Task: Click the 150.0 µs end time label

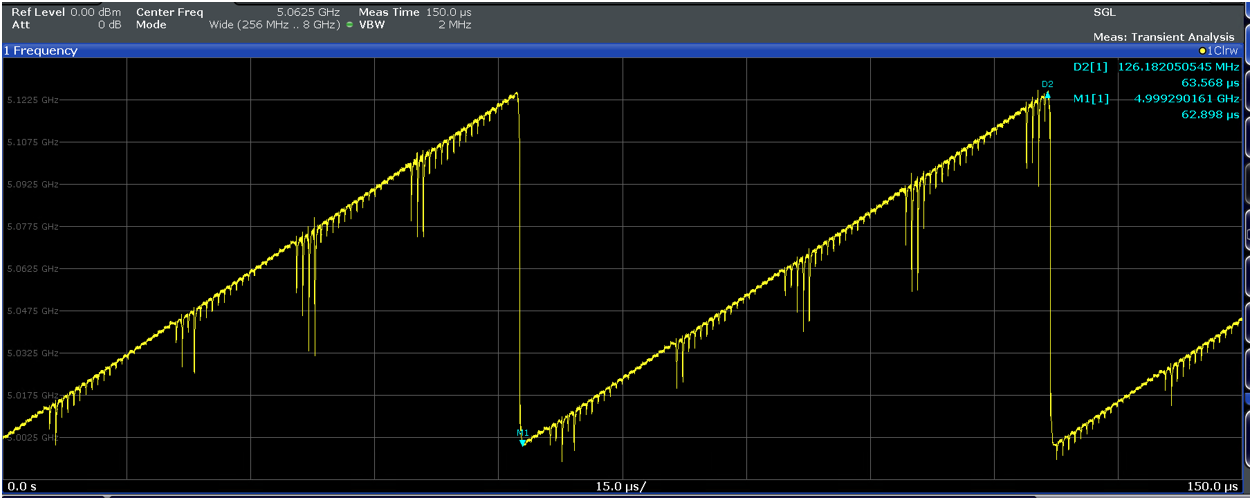Action: coord(1213,487)
